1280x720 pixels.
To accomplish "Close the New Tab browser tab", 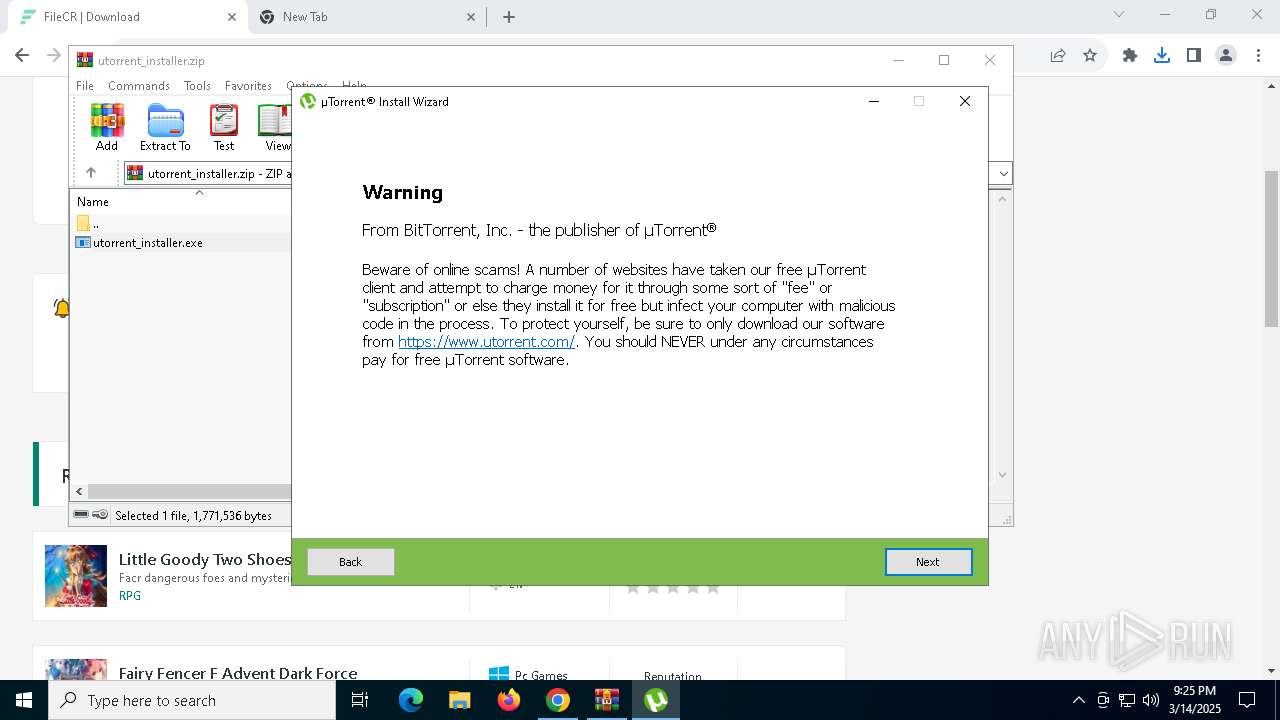I will (x=472, y=17).
